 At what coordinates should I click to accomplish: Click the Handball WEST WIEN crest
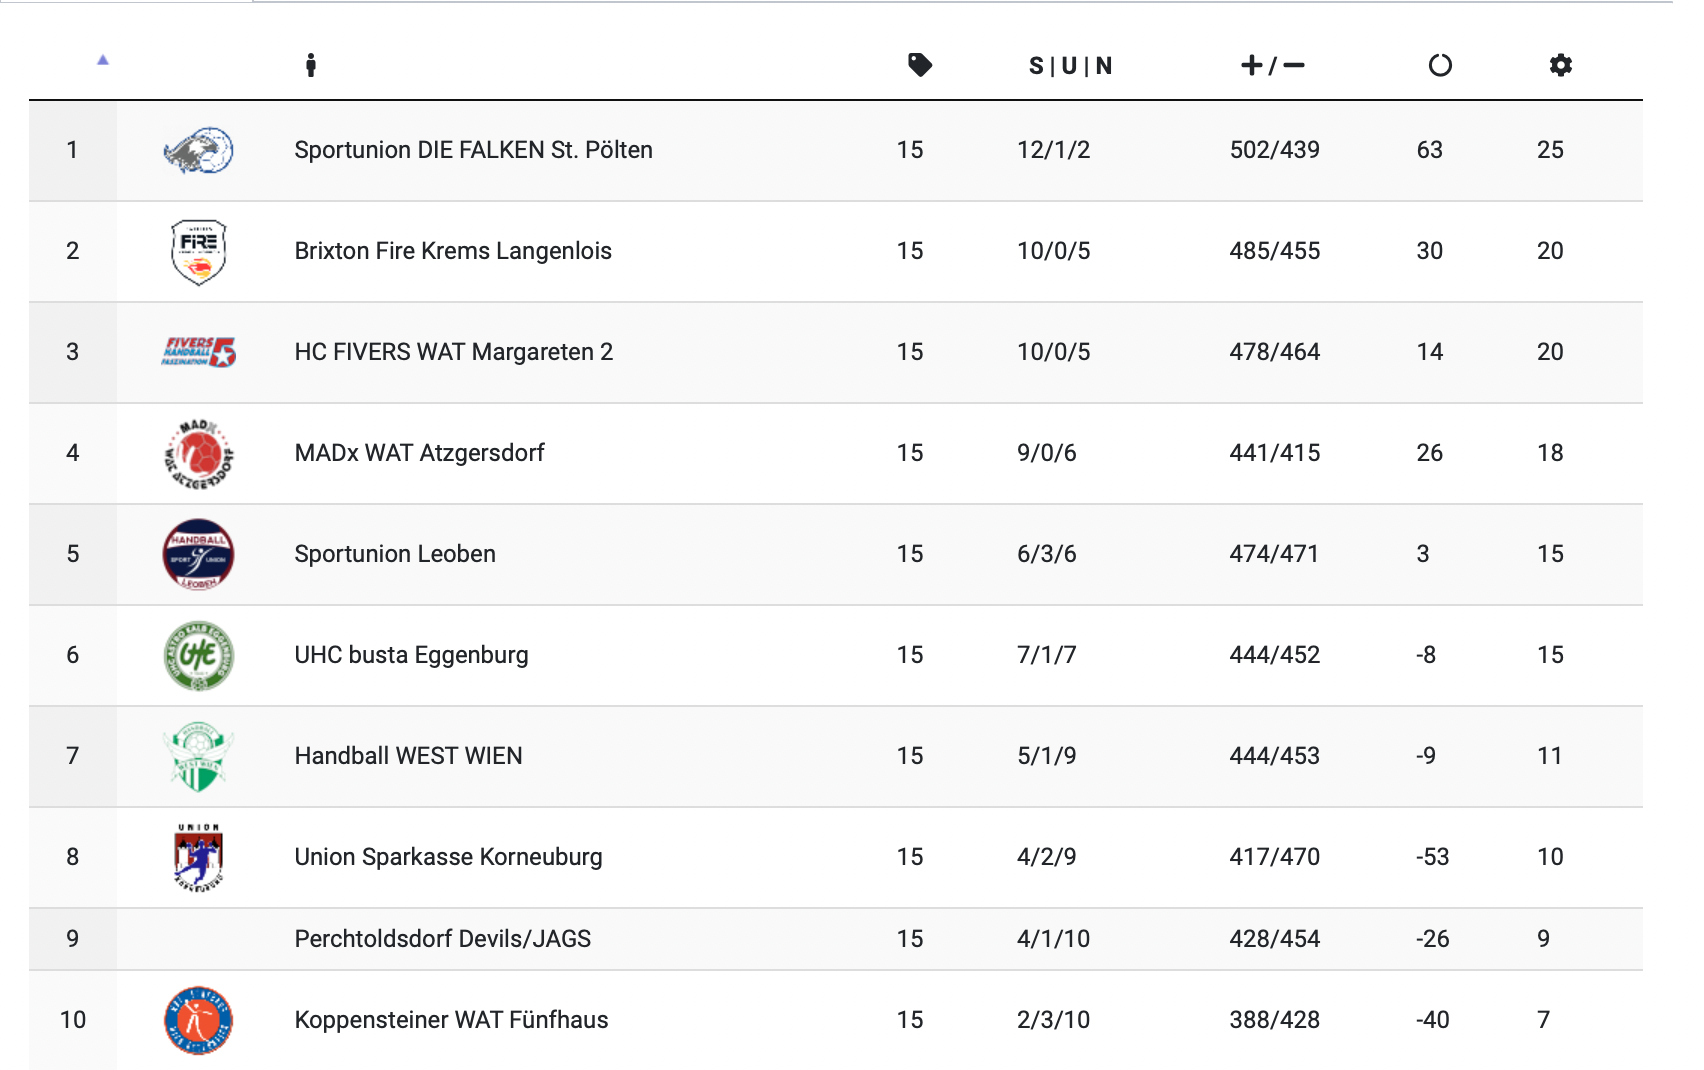click(x=198, y=757)
